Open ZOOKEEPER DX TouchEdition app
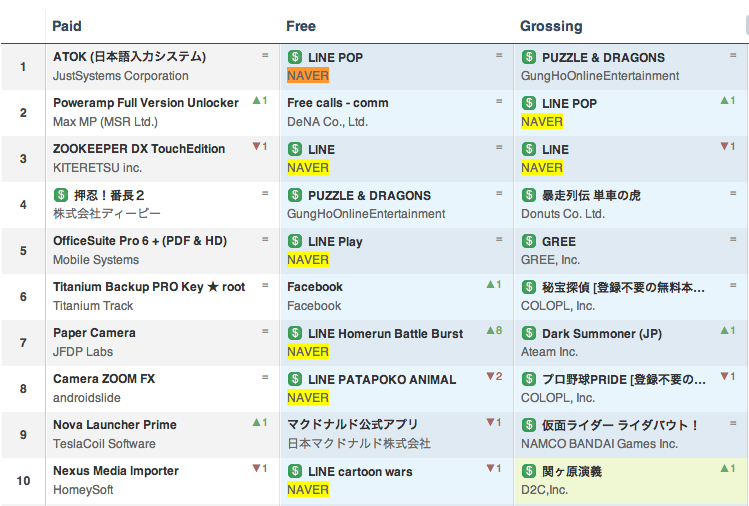 pyautogui.click(x=139, y=149)
